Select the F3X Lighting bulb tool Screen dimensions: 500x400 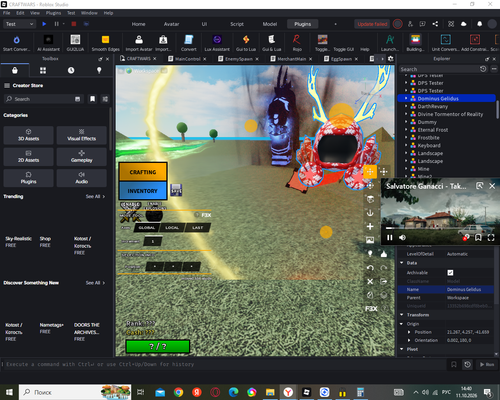[370, 254]
